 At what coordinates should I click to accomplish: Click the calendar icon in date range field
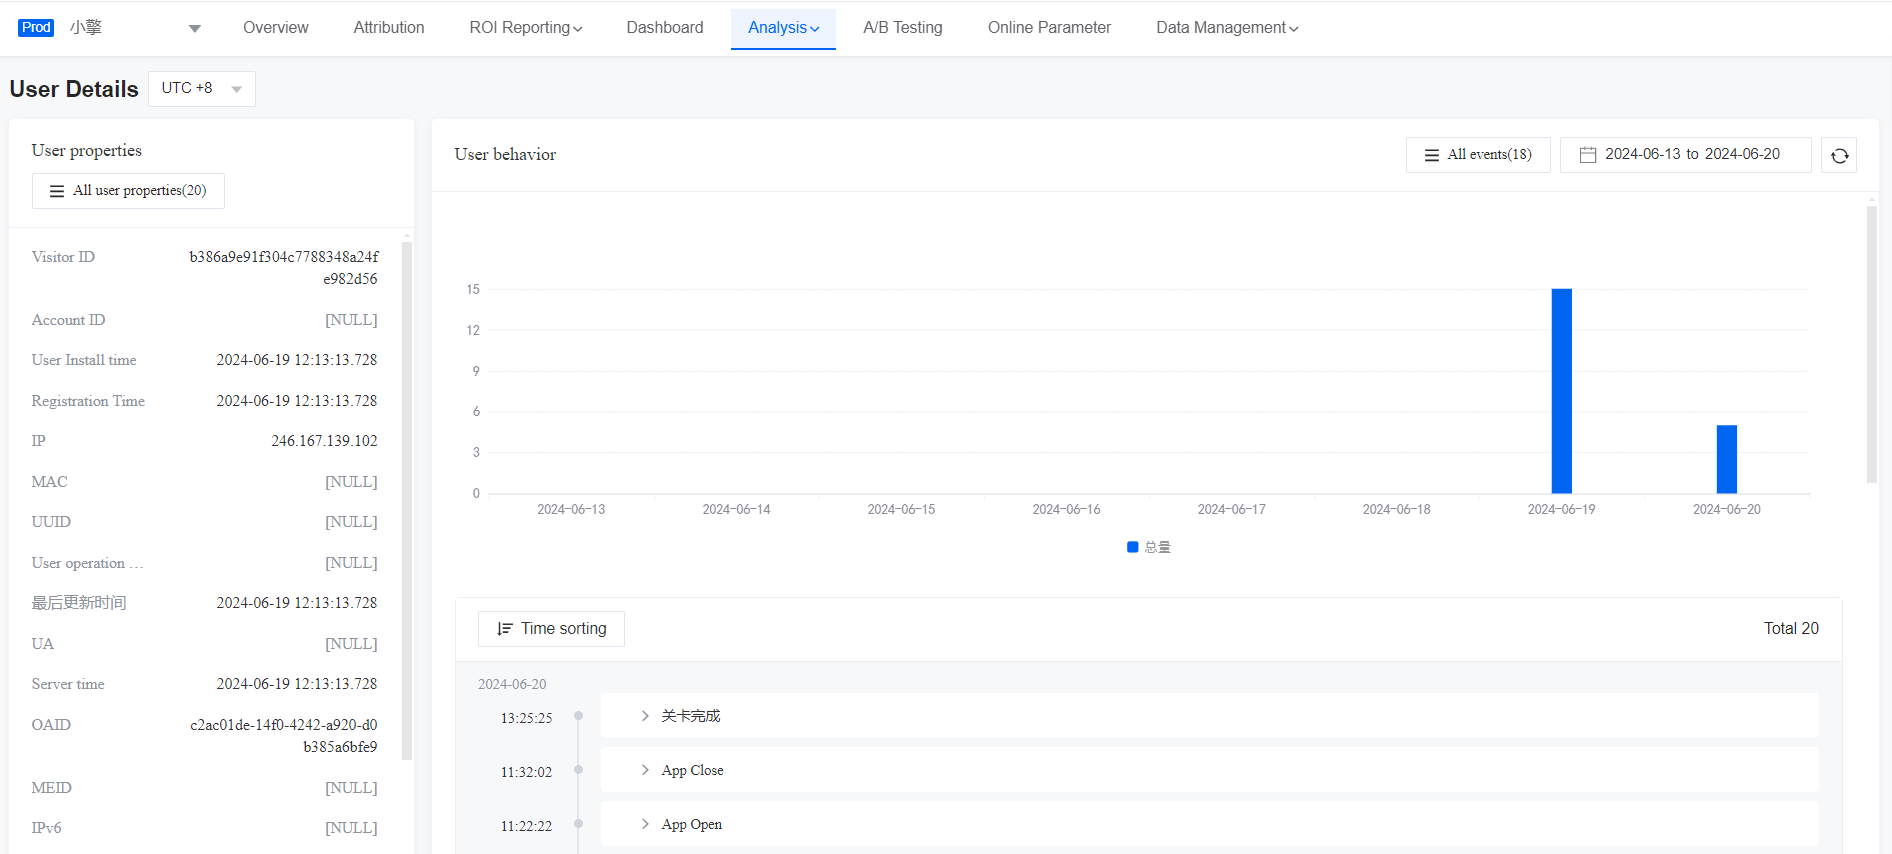(x=1587, y=155)
